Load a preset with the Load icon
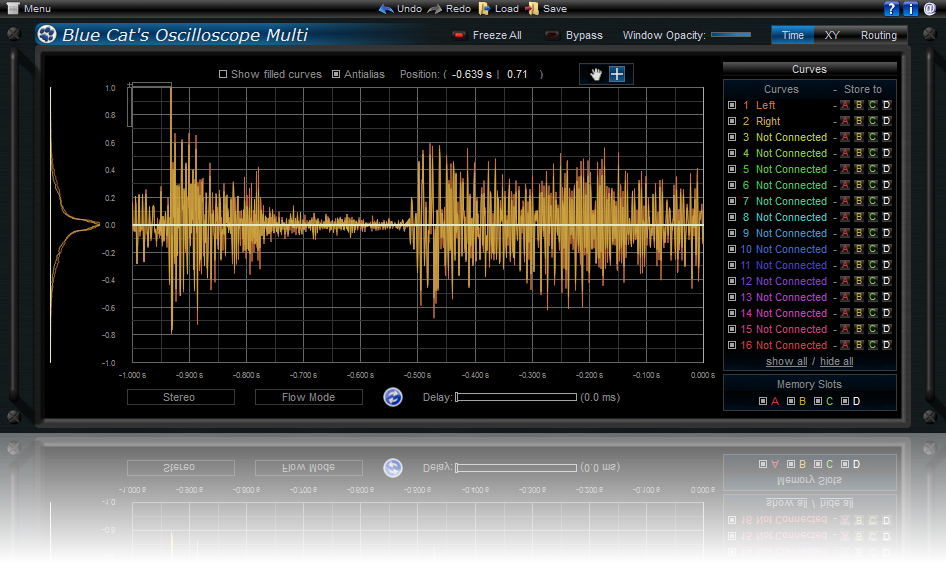 point(484,8)
